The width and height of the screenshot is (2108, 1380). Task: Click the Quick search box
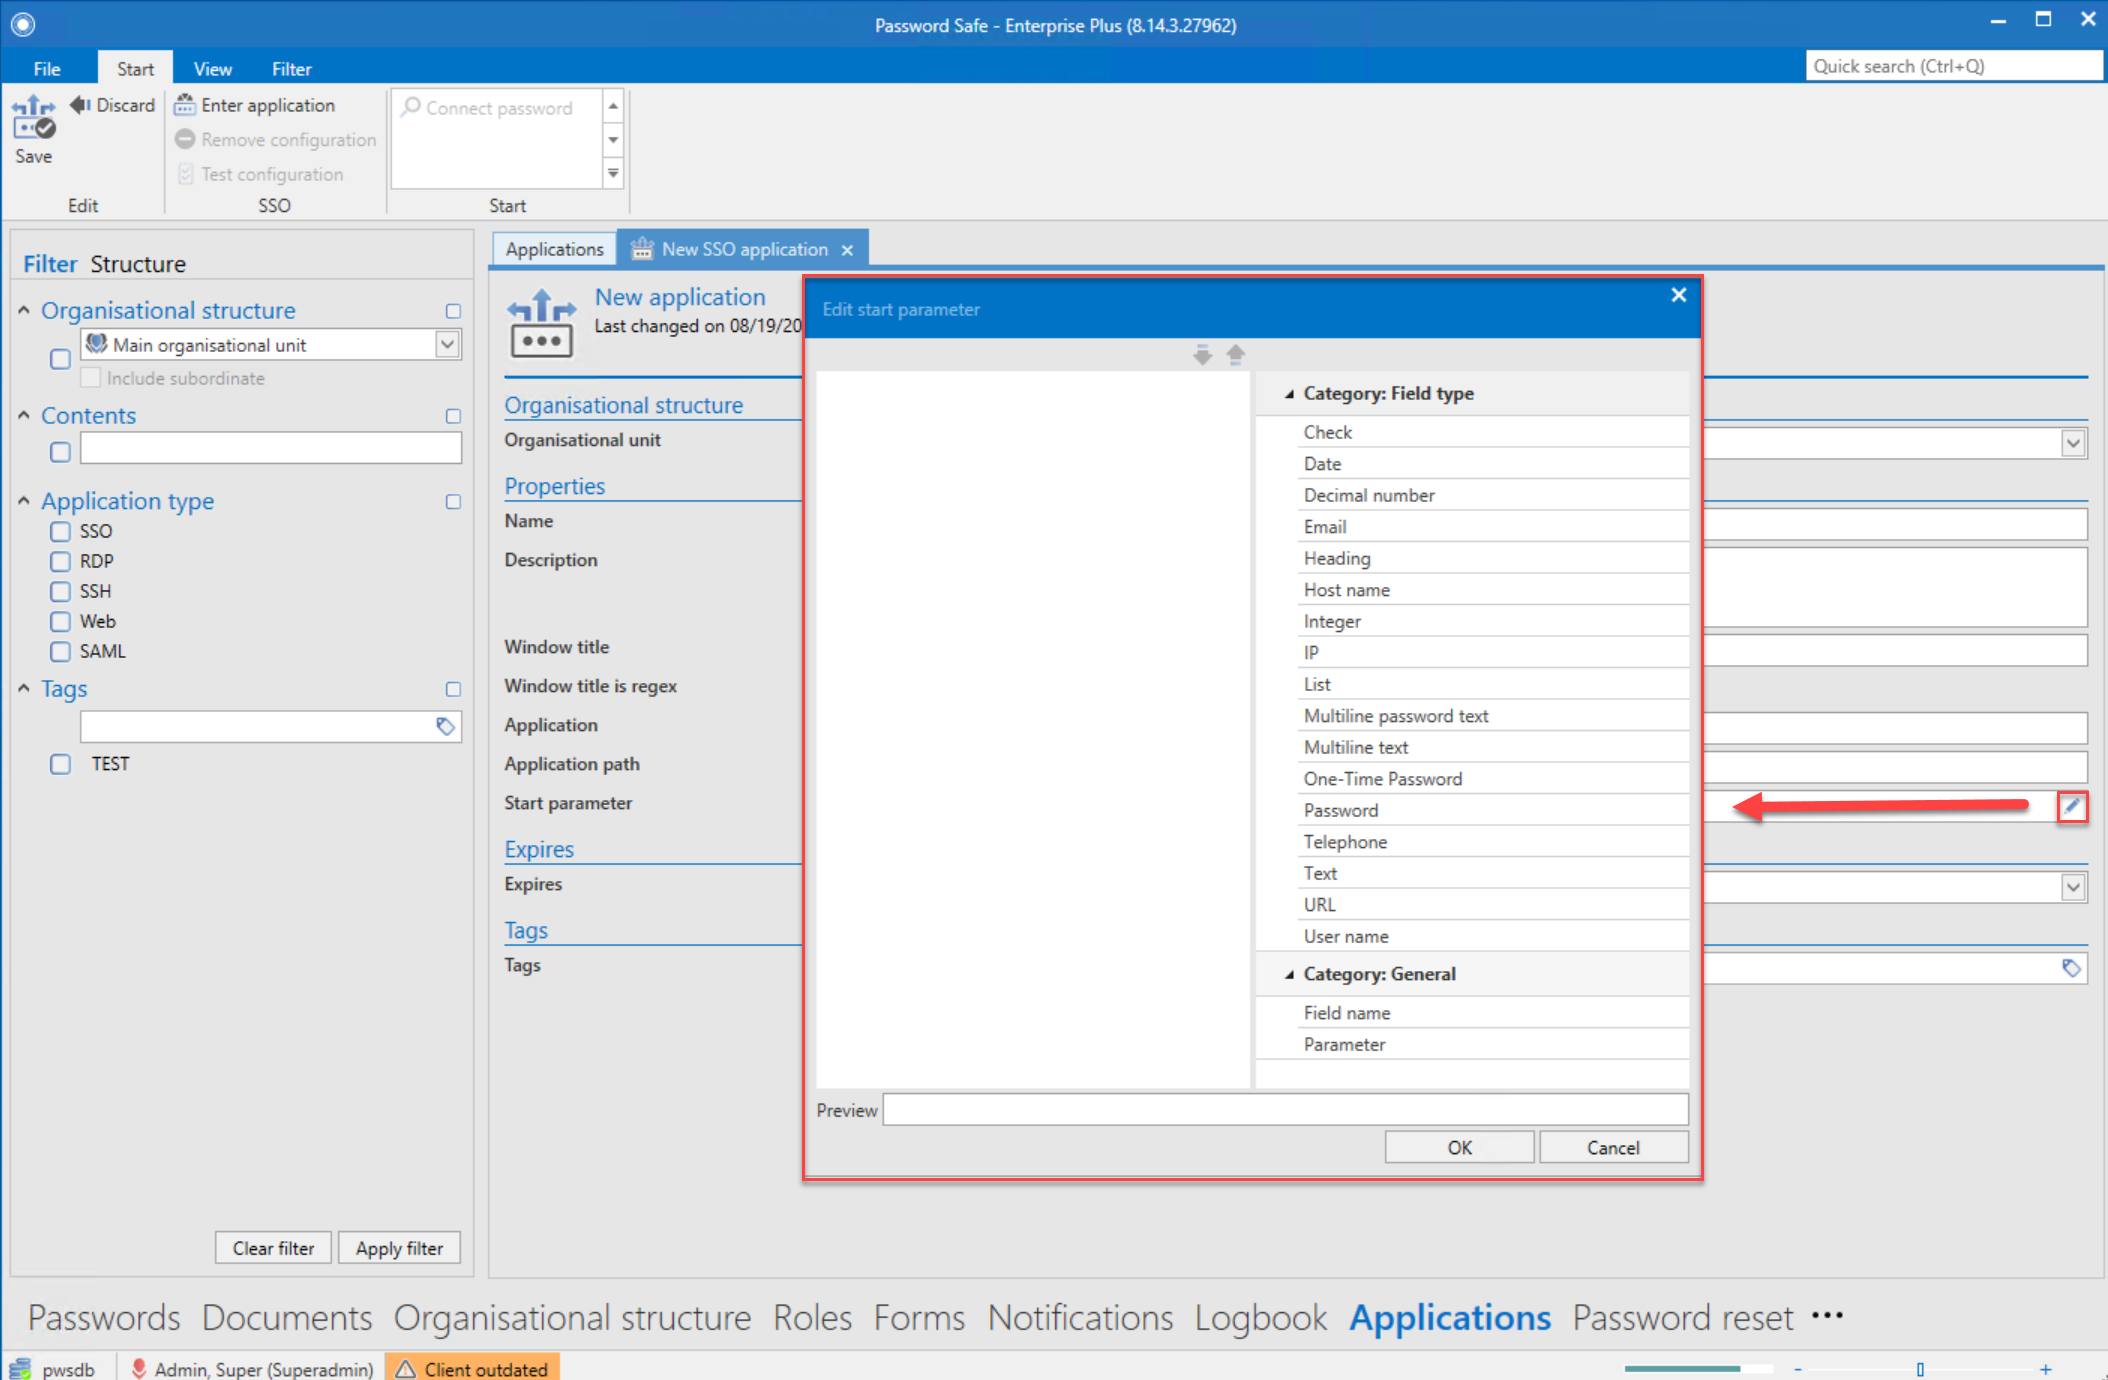click(x=1953, y=66)
